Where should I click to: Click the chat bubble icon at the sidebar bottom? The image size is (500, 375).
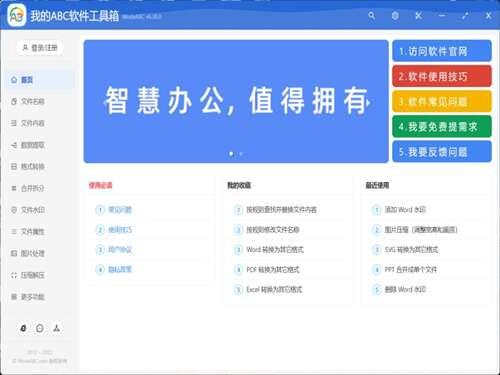(x=40, y=328)
